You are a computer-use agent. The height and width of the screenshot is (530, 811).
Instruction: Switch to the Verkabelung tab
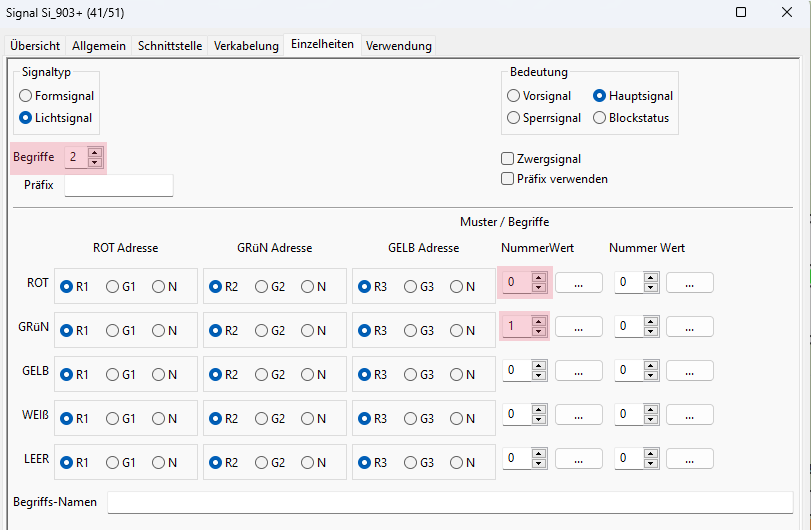click(246, 46)
